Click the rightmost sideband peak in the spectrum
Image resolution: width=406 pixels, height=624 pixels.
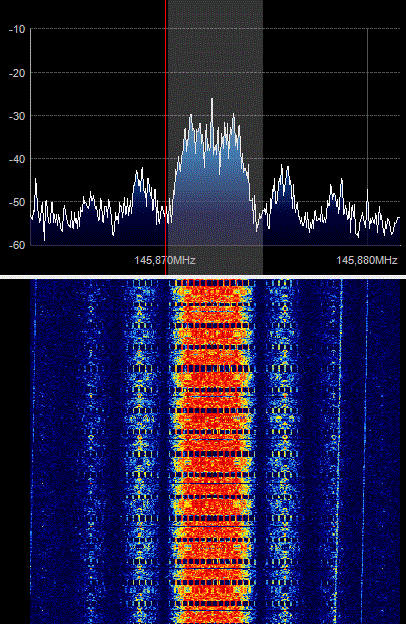coord(338,185)
